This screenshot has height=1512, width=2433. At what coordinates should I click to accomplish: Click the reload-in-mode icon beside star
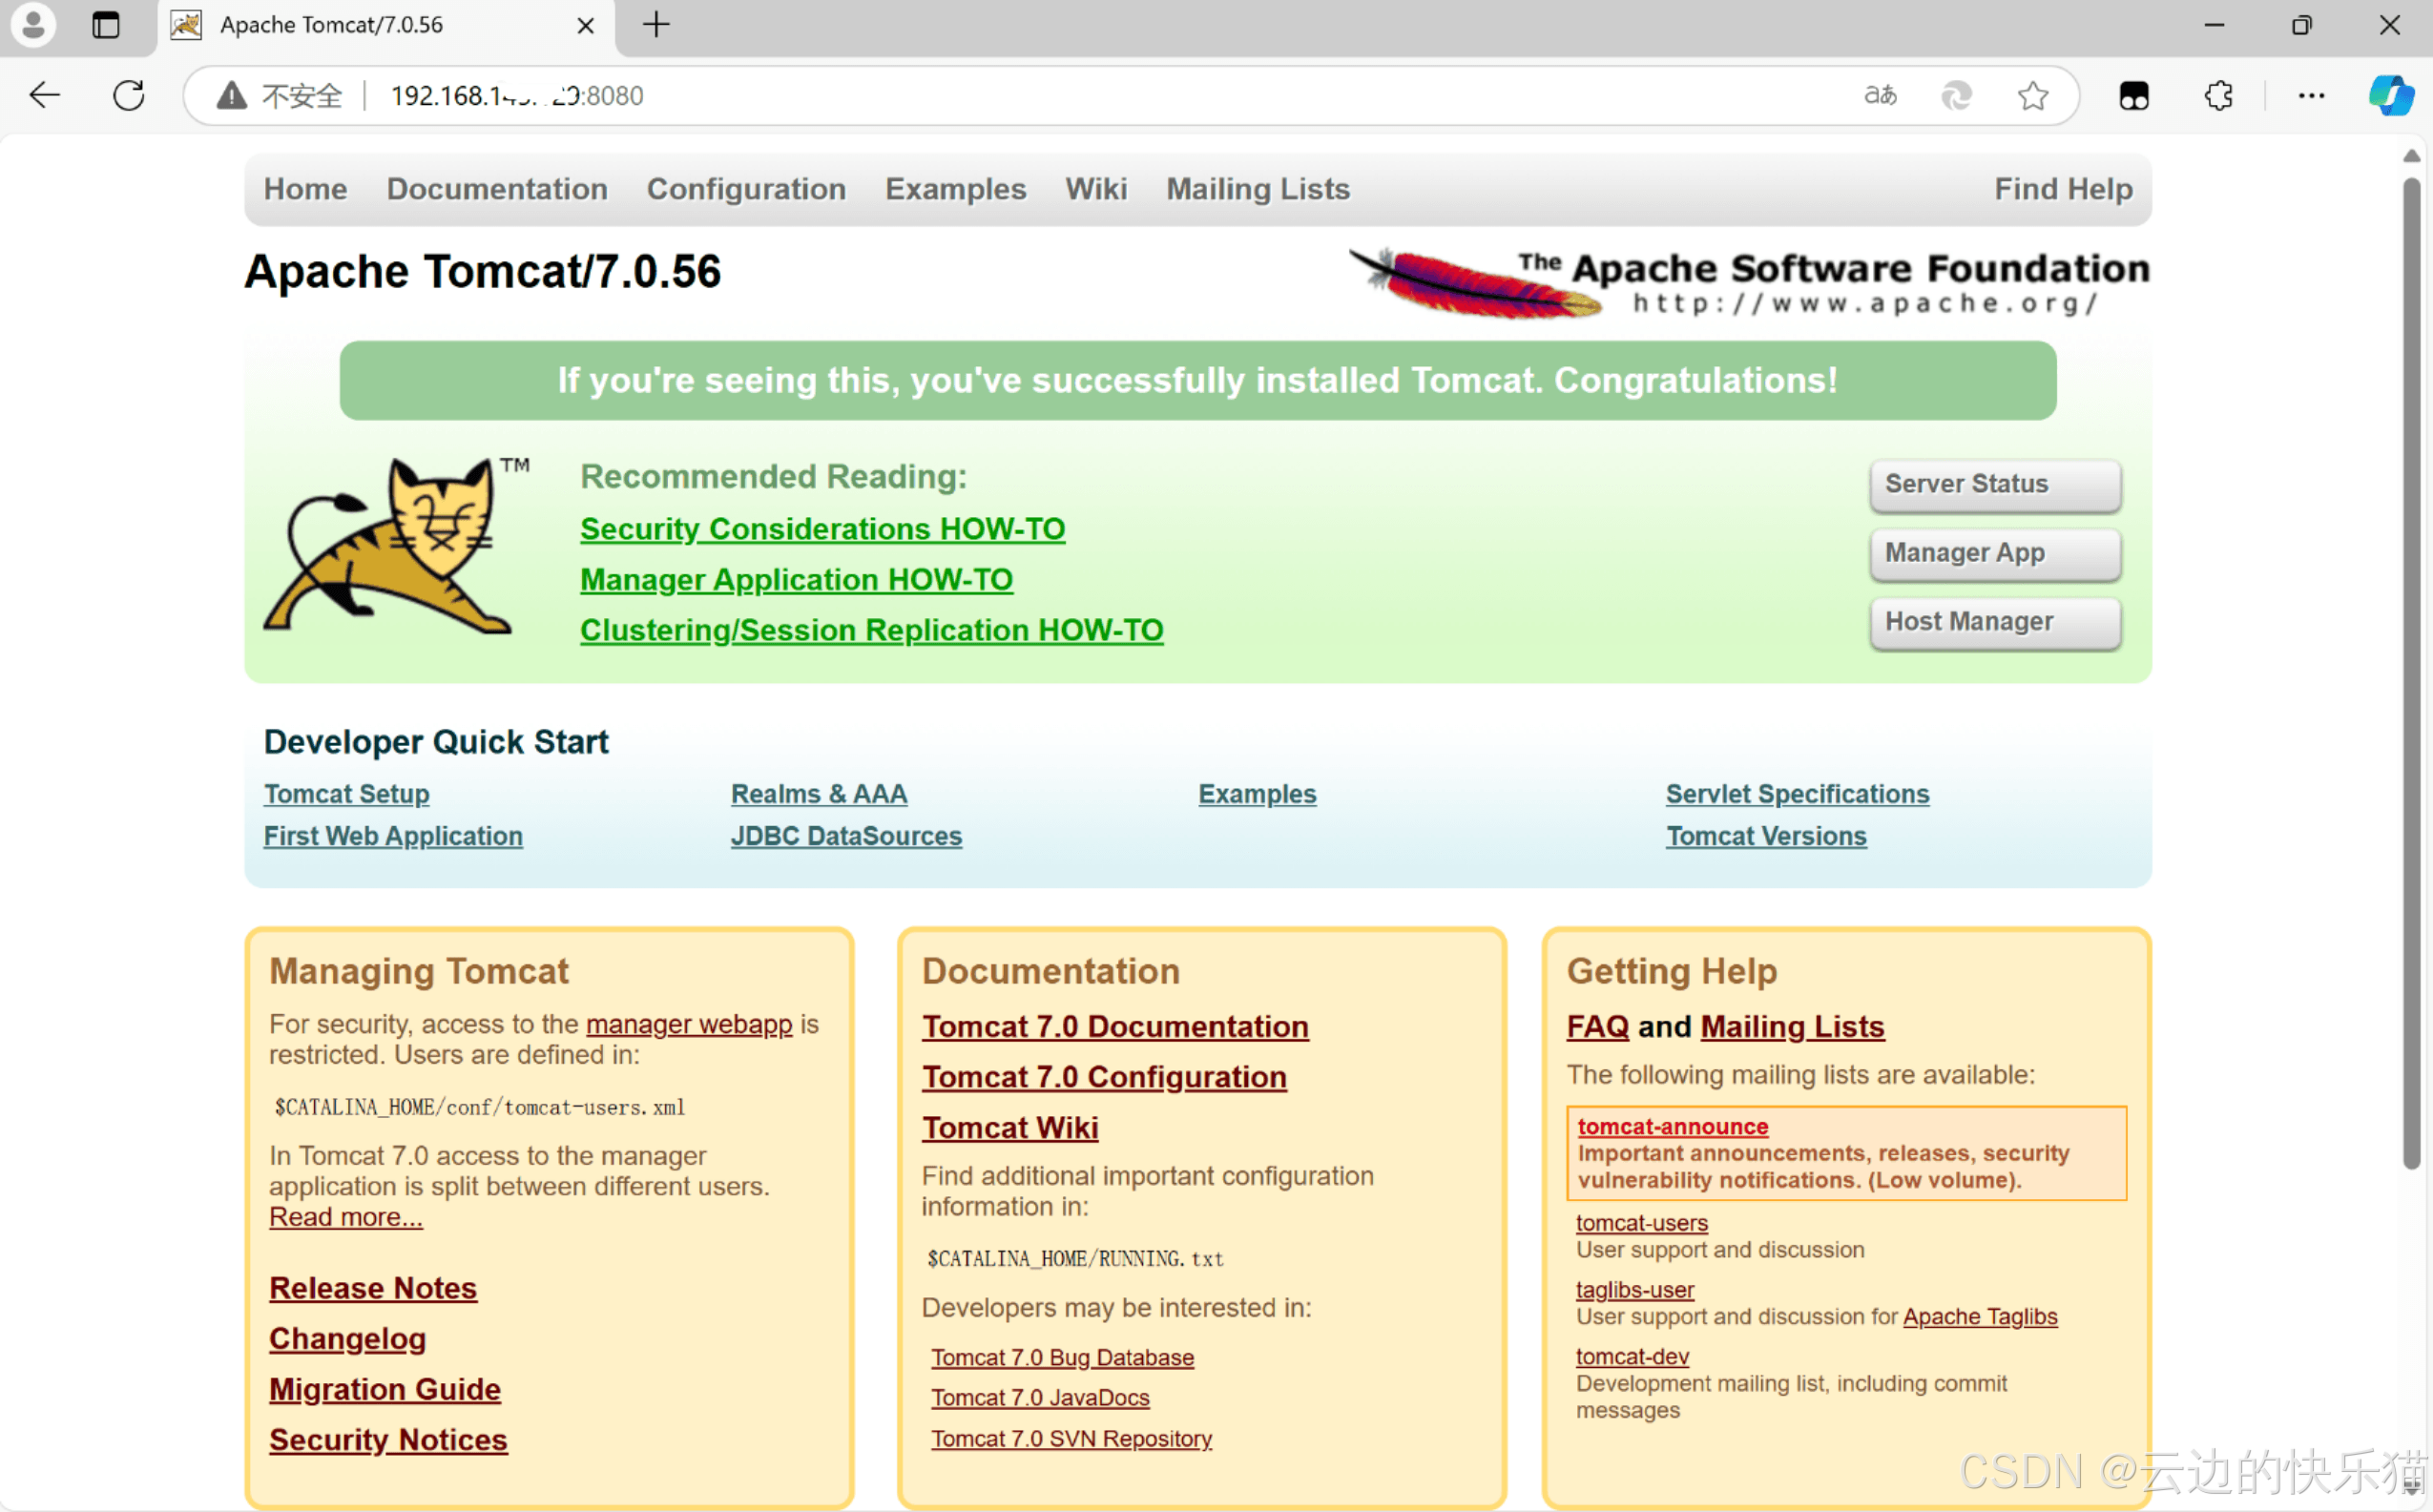(x=1957, y=96)
